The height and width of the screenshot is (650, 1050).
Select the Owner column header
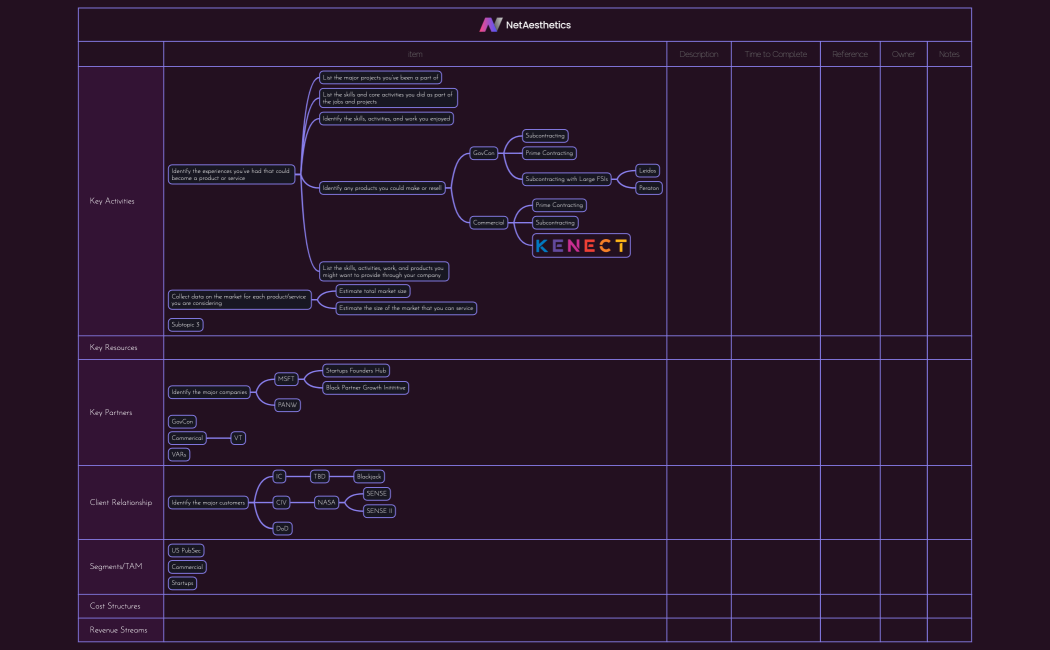pyautogui.click(x=903, y=54)
